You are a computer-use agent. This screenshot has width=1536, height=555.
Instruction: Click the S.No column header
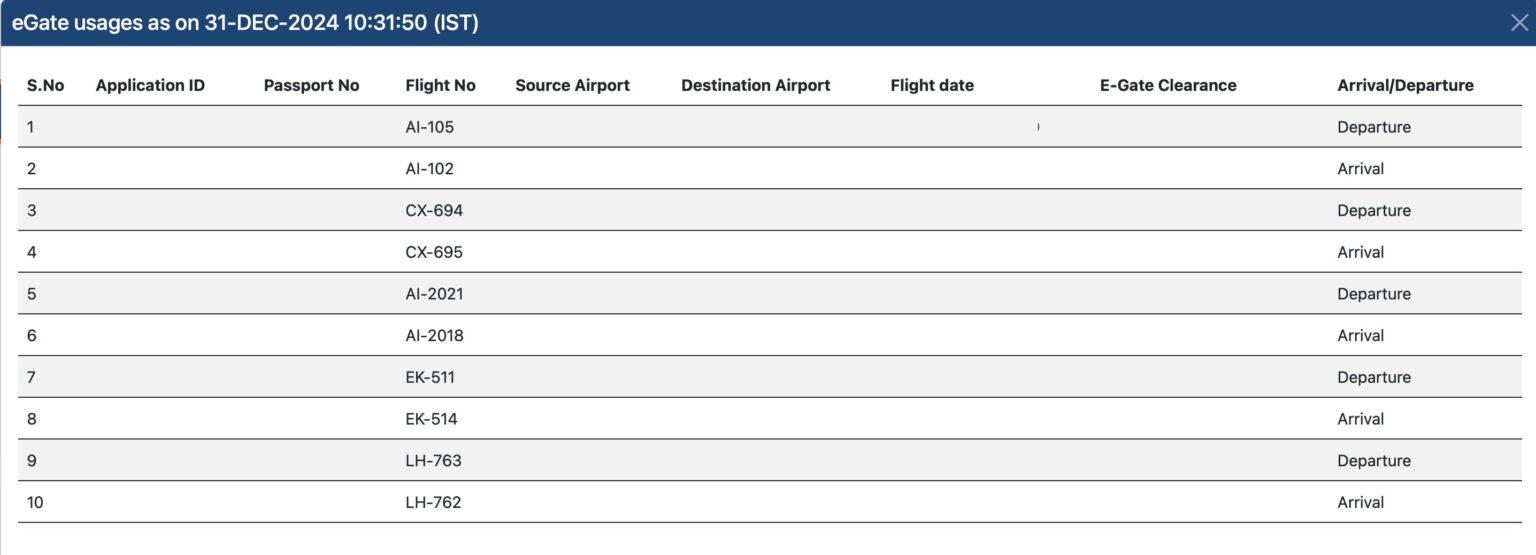coord(45,86)
